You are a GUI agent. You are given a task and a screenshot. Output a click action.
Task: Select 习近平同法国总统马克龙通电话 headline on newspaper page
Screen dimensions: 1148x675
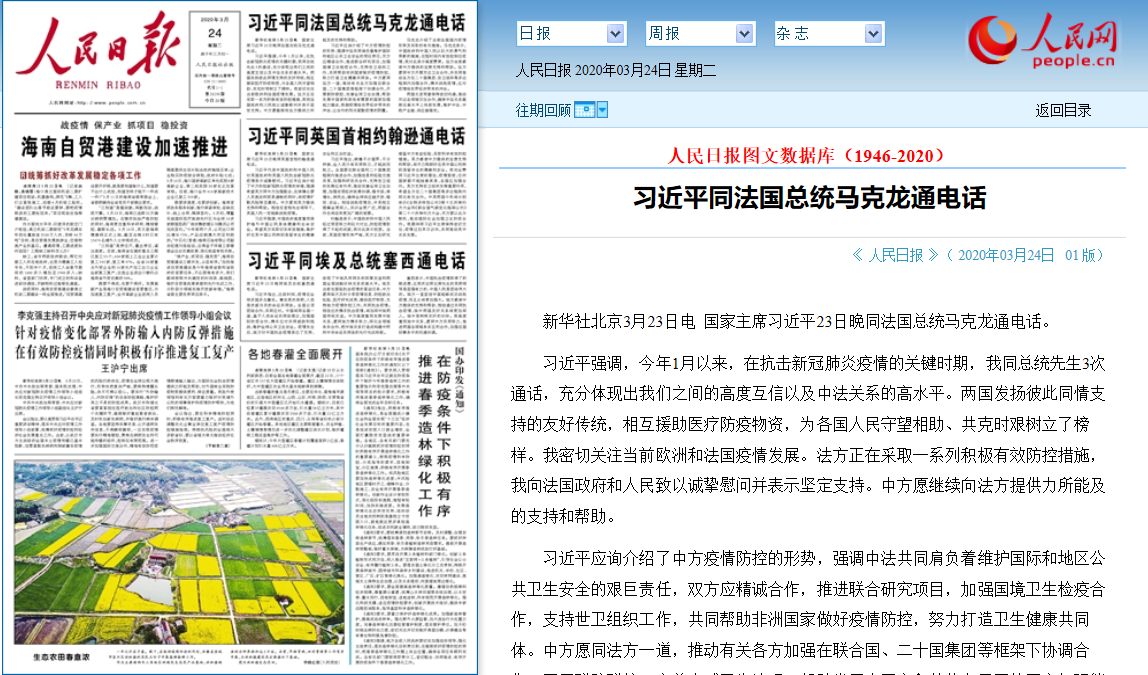[357, 23]
